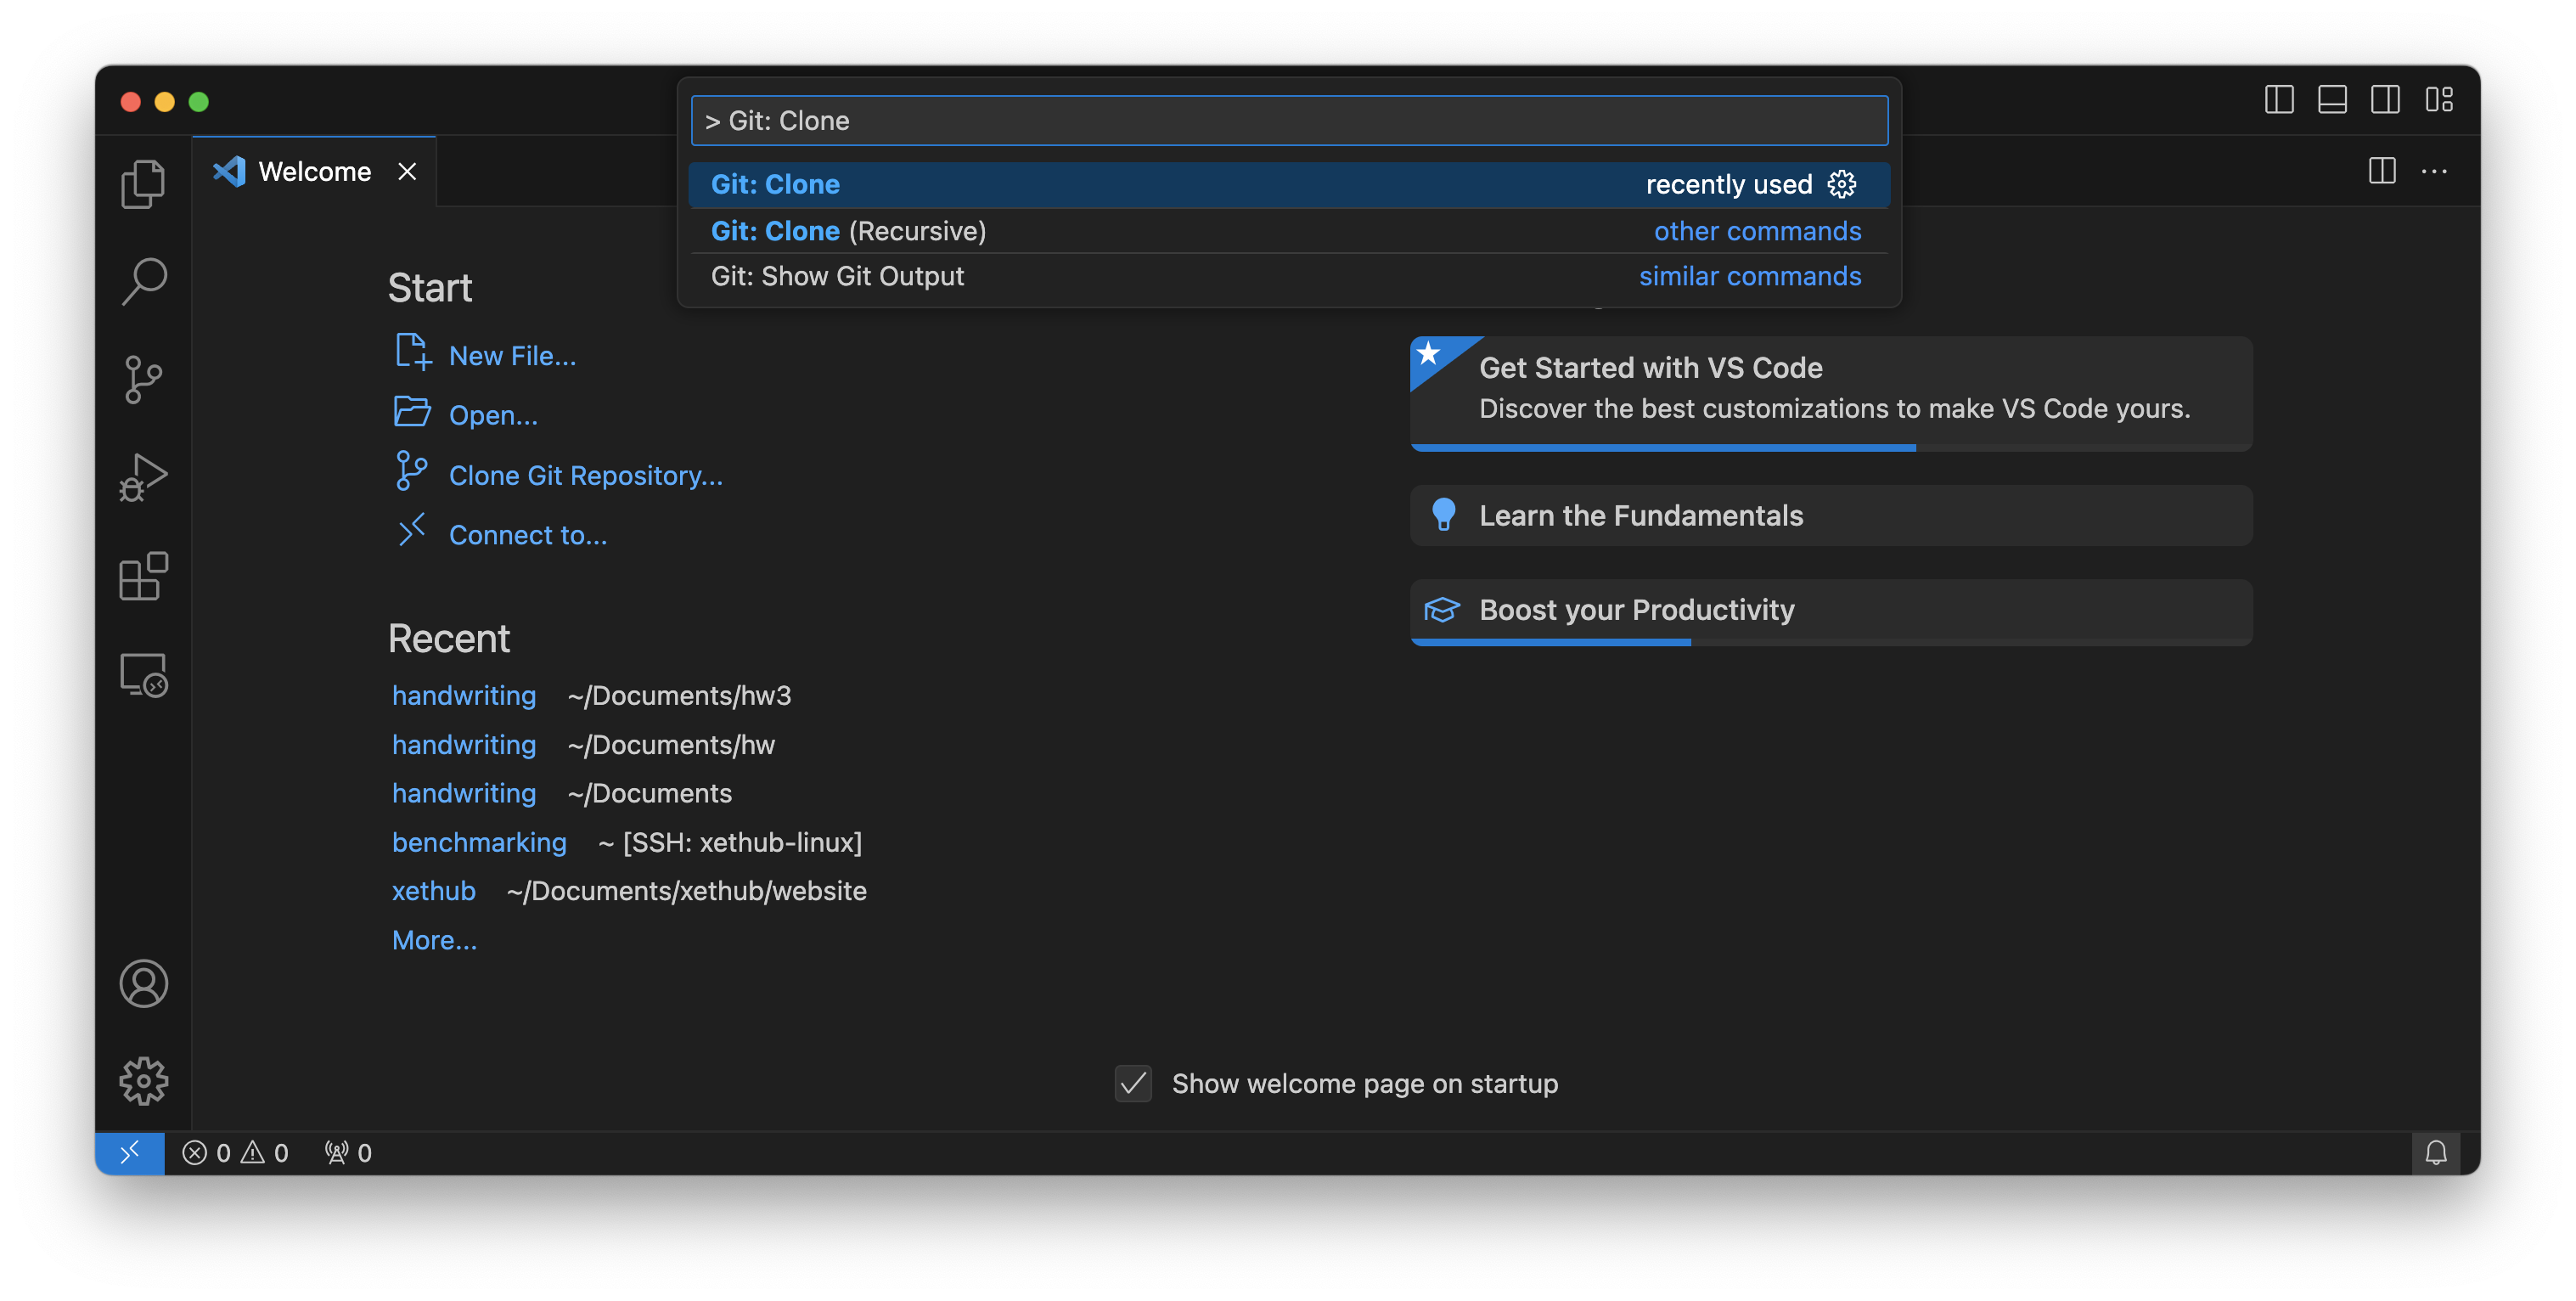
Task: Click the Accounts icon in activity bar
Action: (143, 984)
